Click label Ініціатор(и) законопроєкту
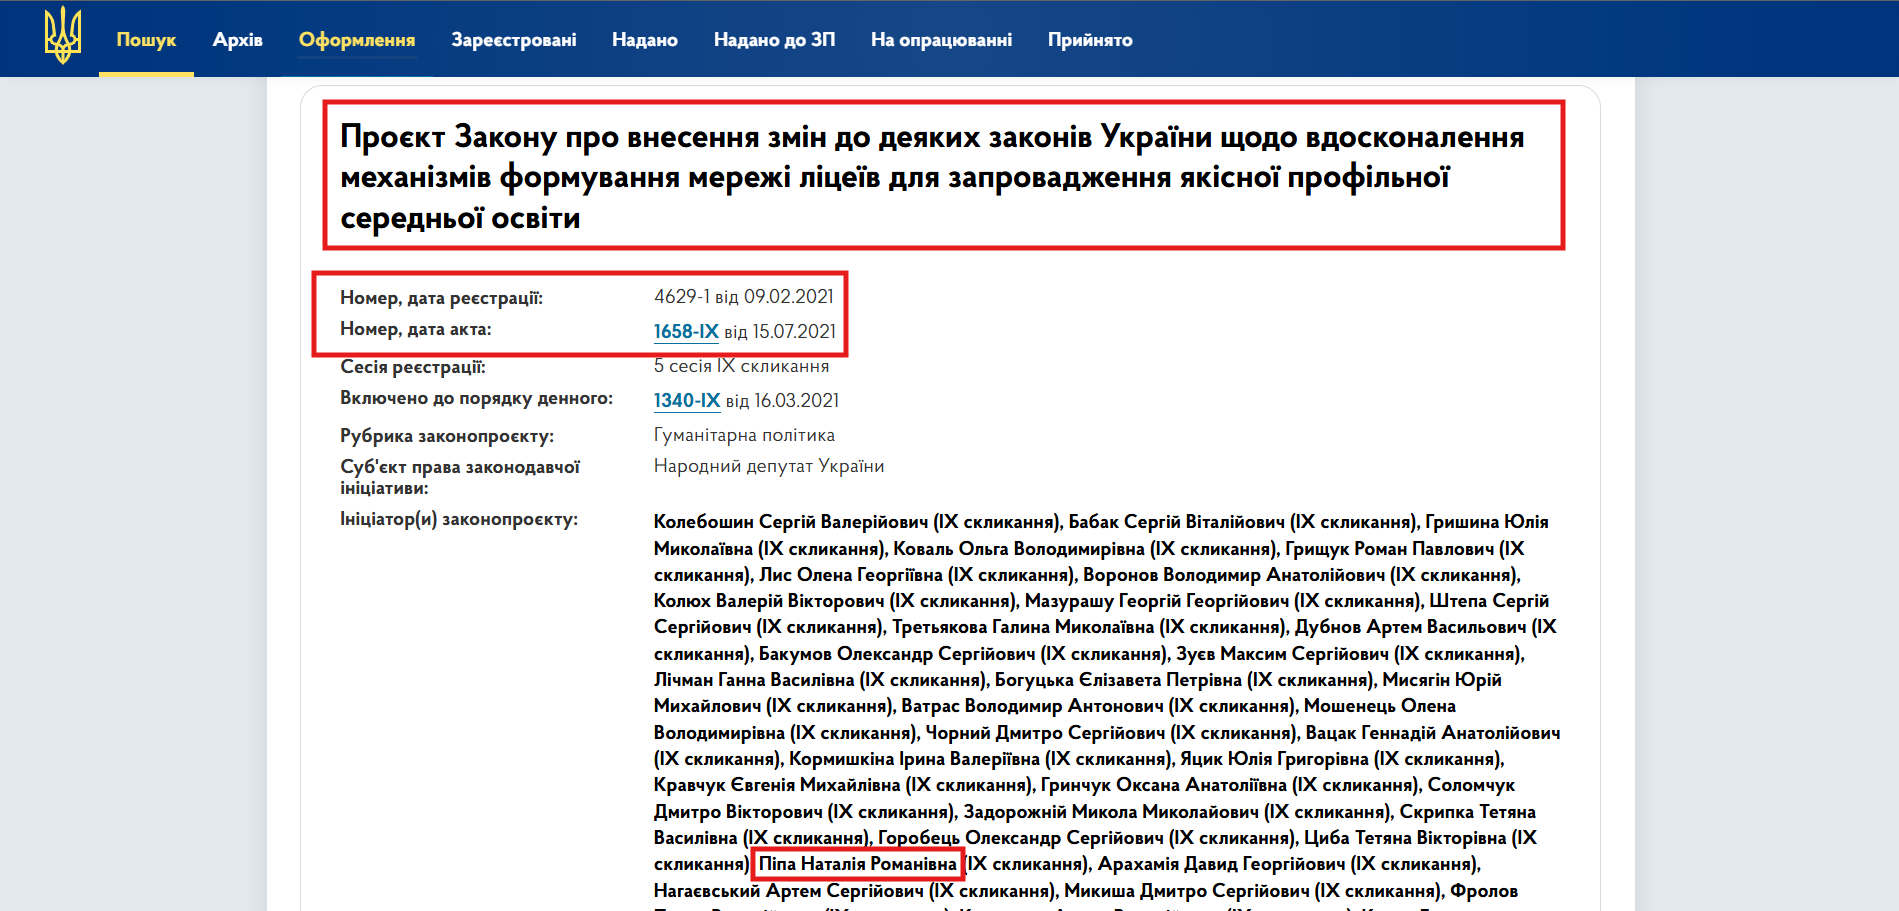 coord(459,519)
